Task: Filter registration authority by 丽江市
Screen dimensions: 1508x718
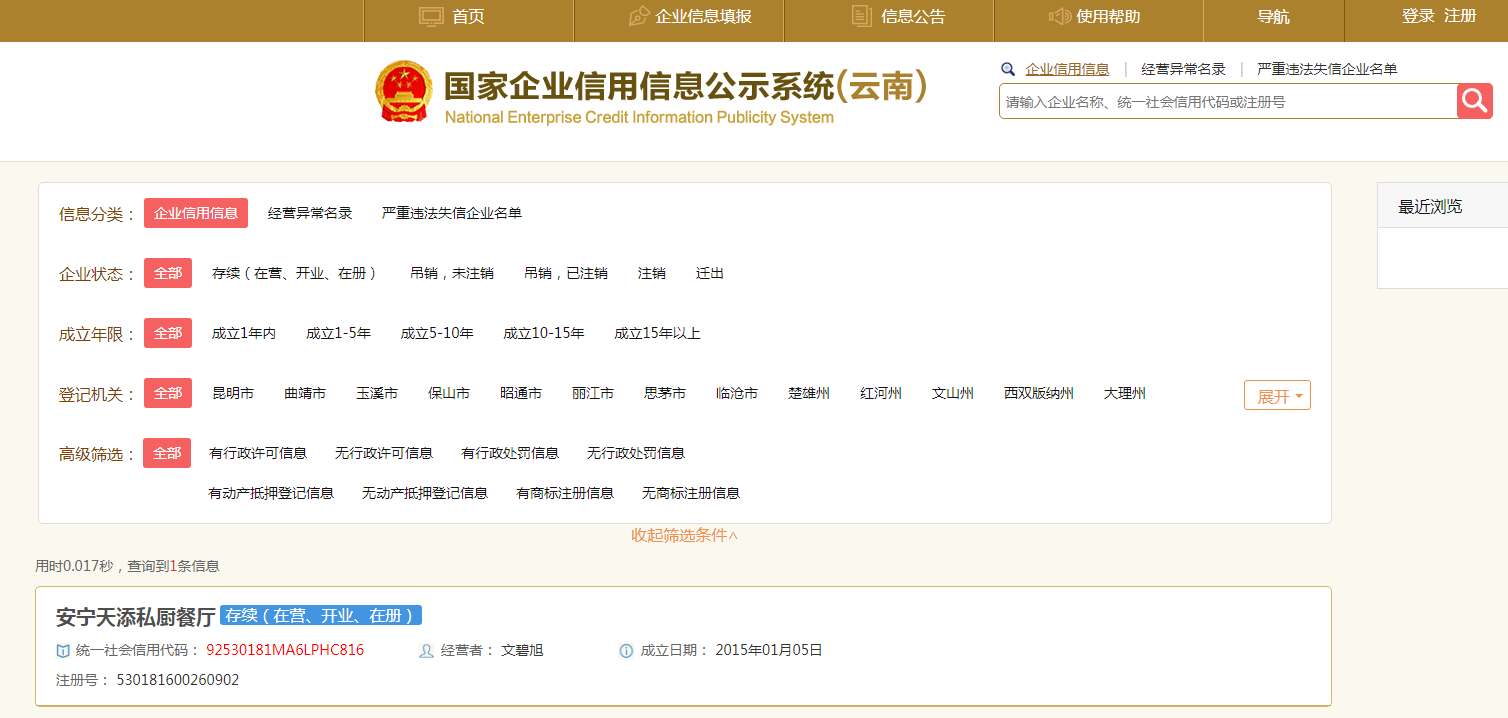Action: pos(593,393)
